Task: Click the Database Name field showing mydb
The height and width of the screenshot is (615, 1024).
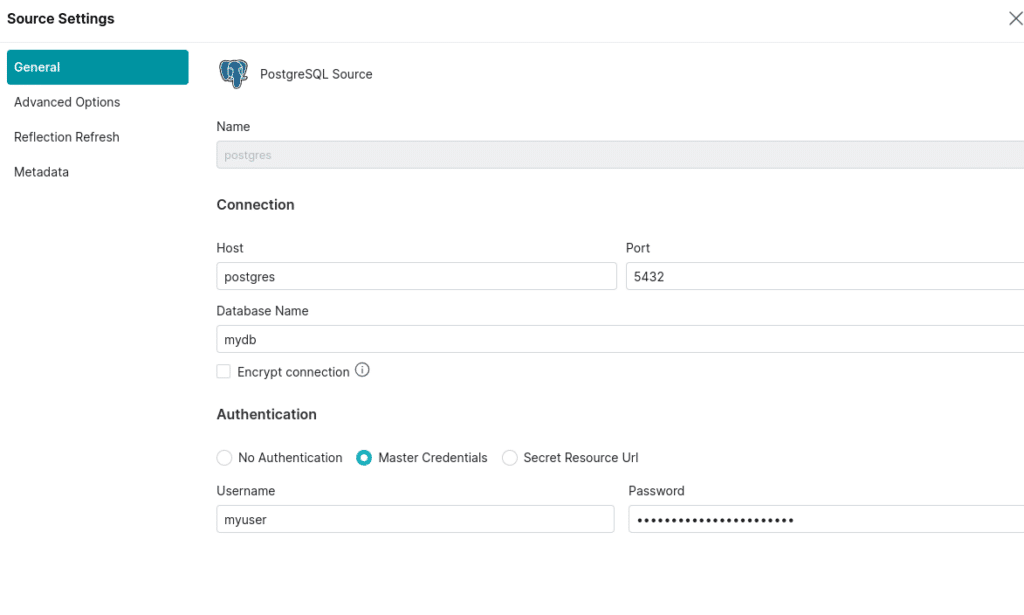Action: pos(620,339)
